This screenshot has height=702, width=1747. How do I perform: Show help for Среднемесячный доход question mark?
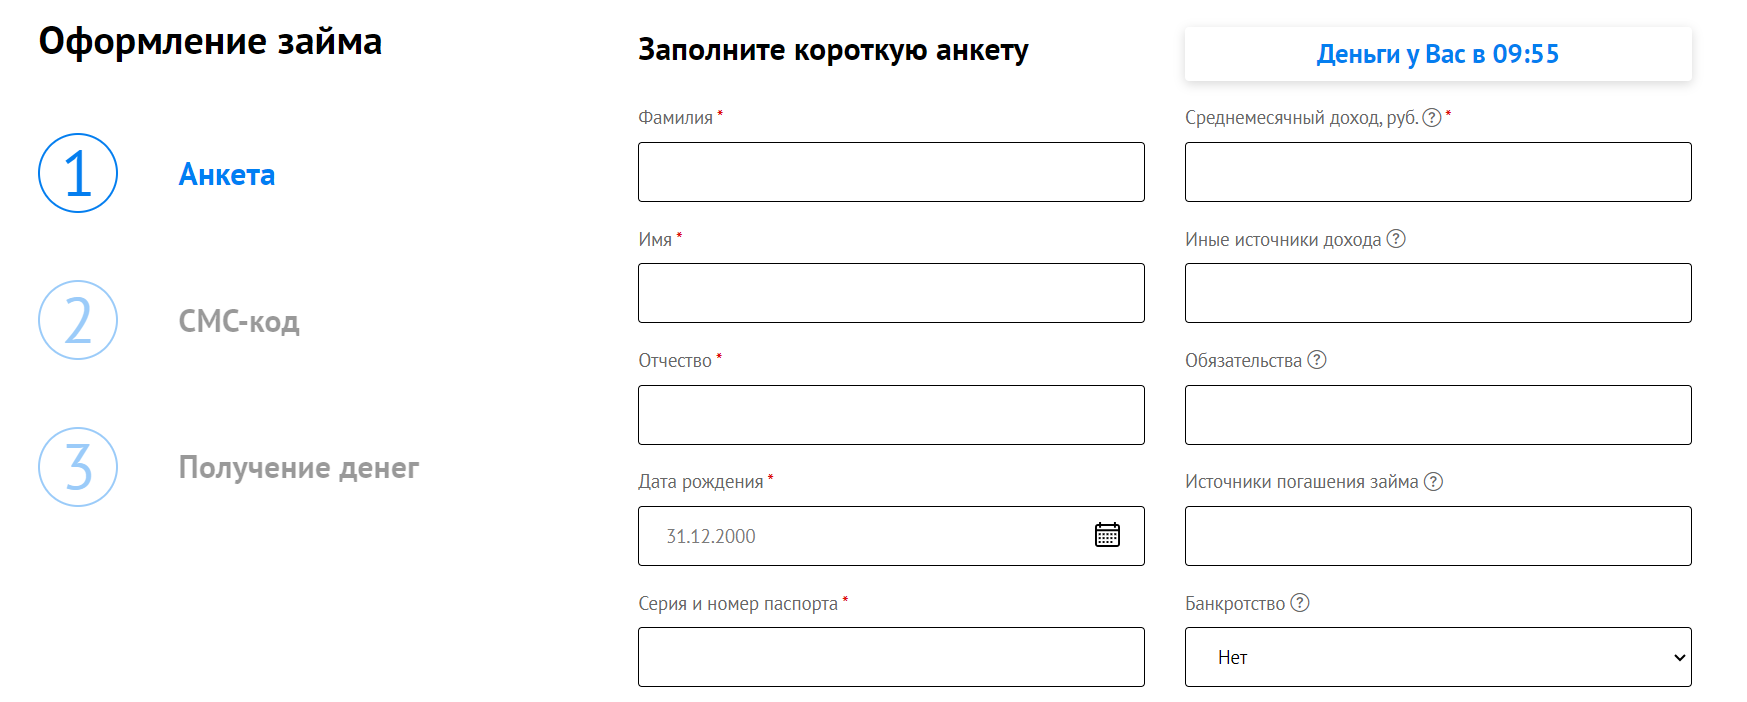tap(1432, 118)
